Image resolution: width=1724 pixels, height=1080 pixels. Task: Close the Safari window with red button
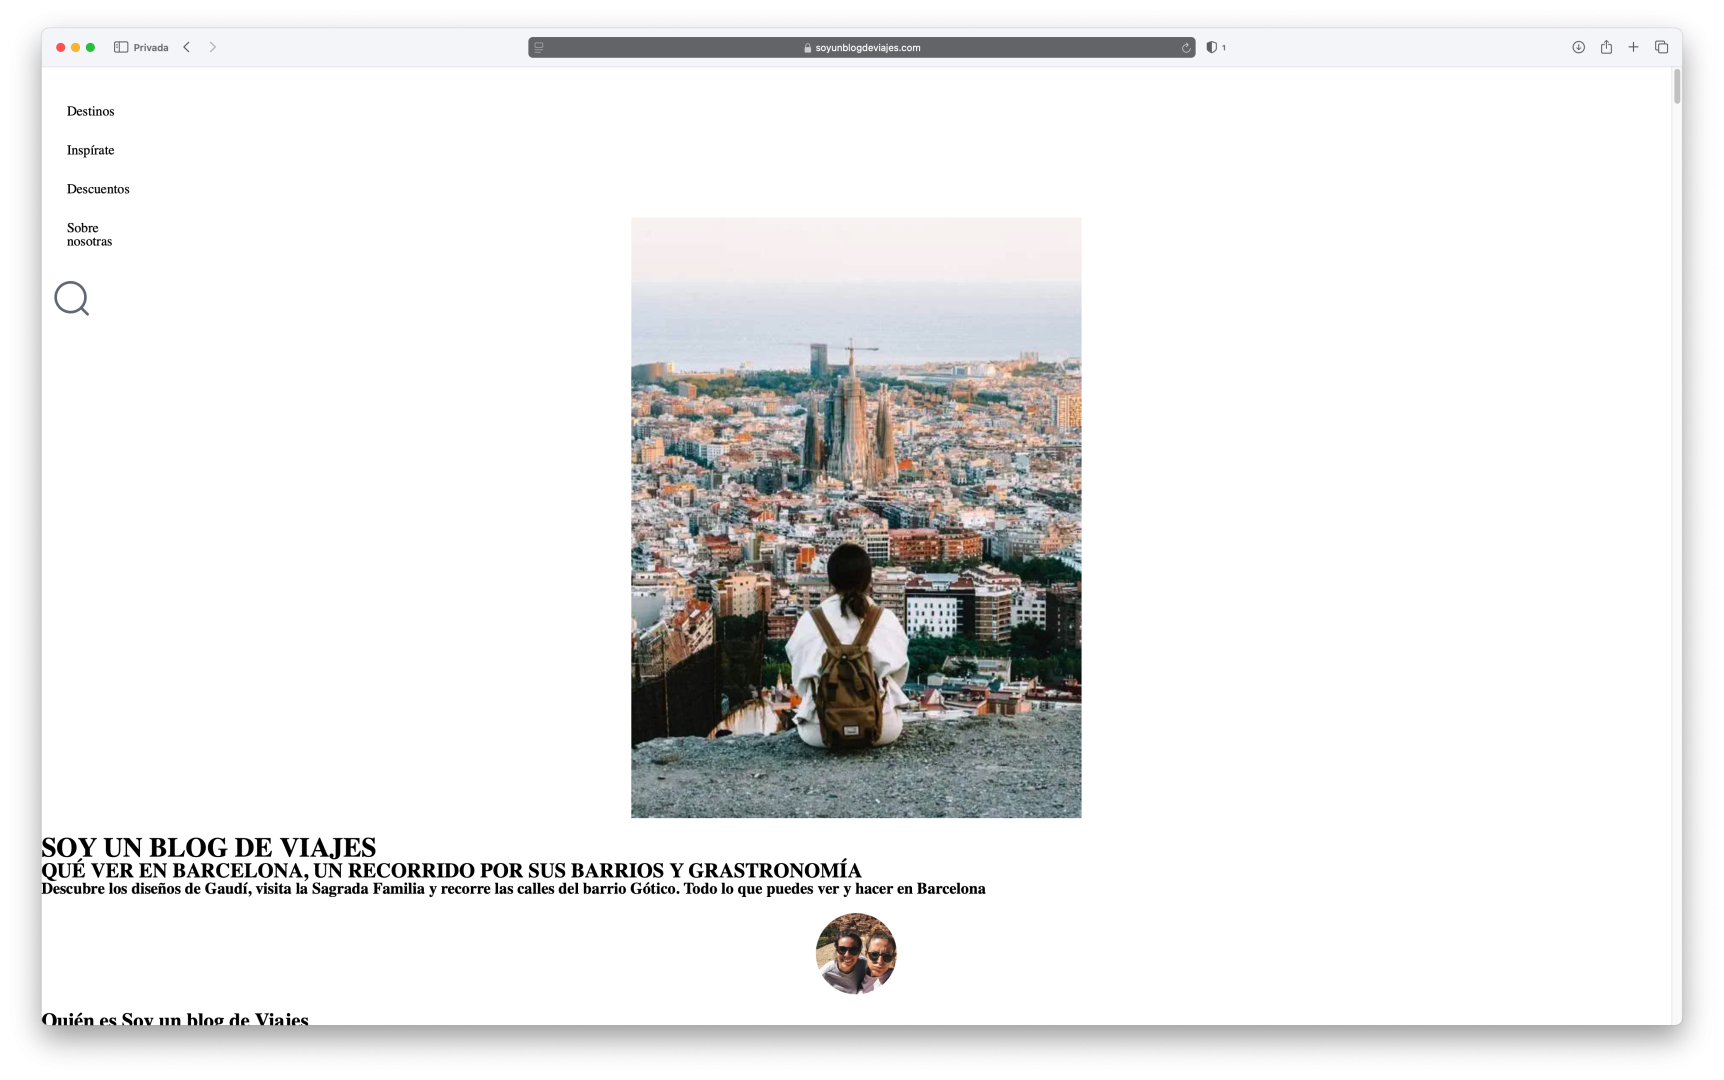tap(61, 47)
